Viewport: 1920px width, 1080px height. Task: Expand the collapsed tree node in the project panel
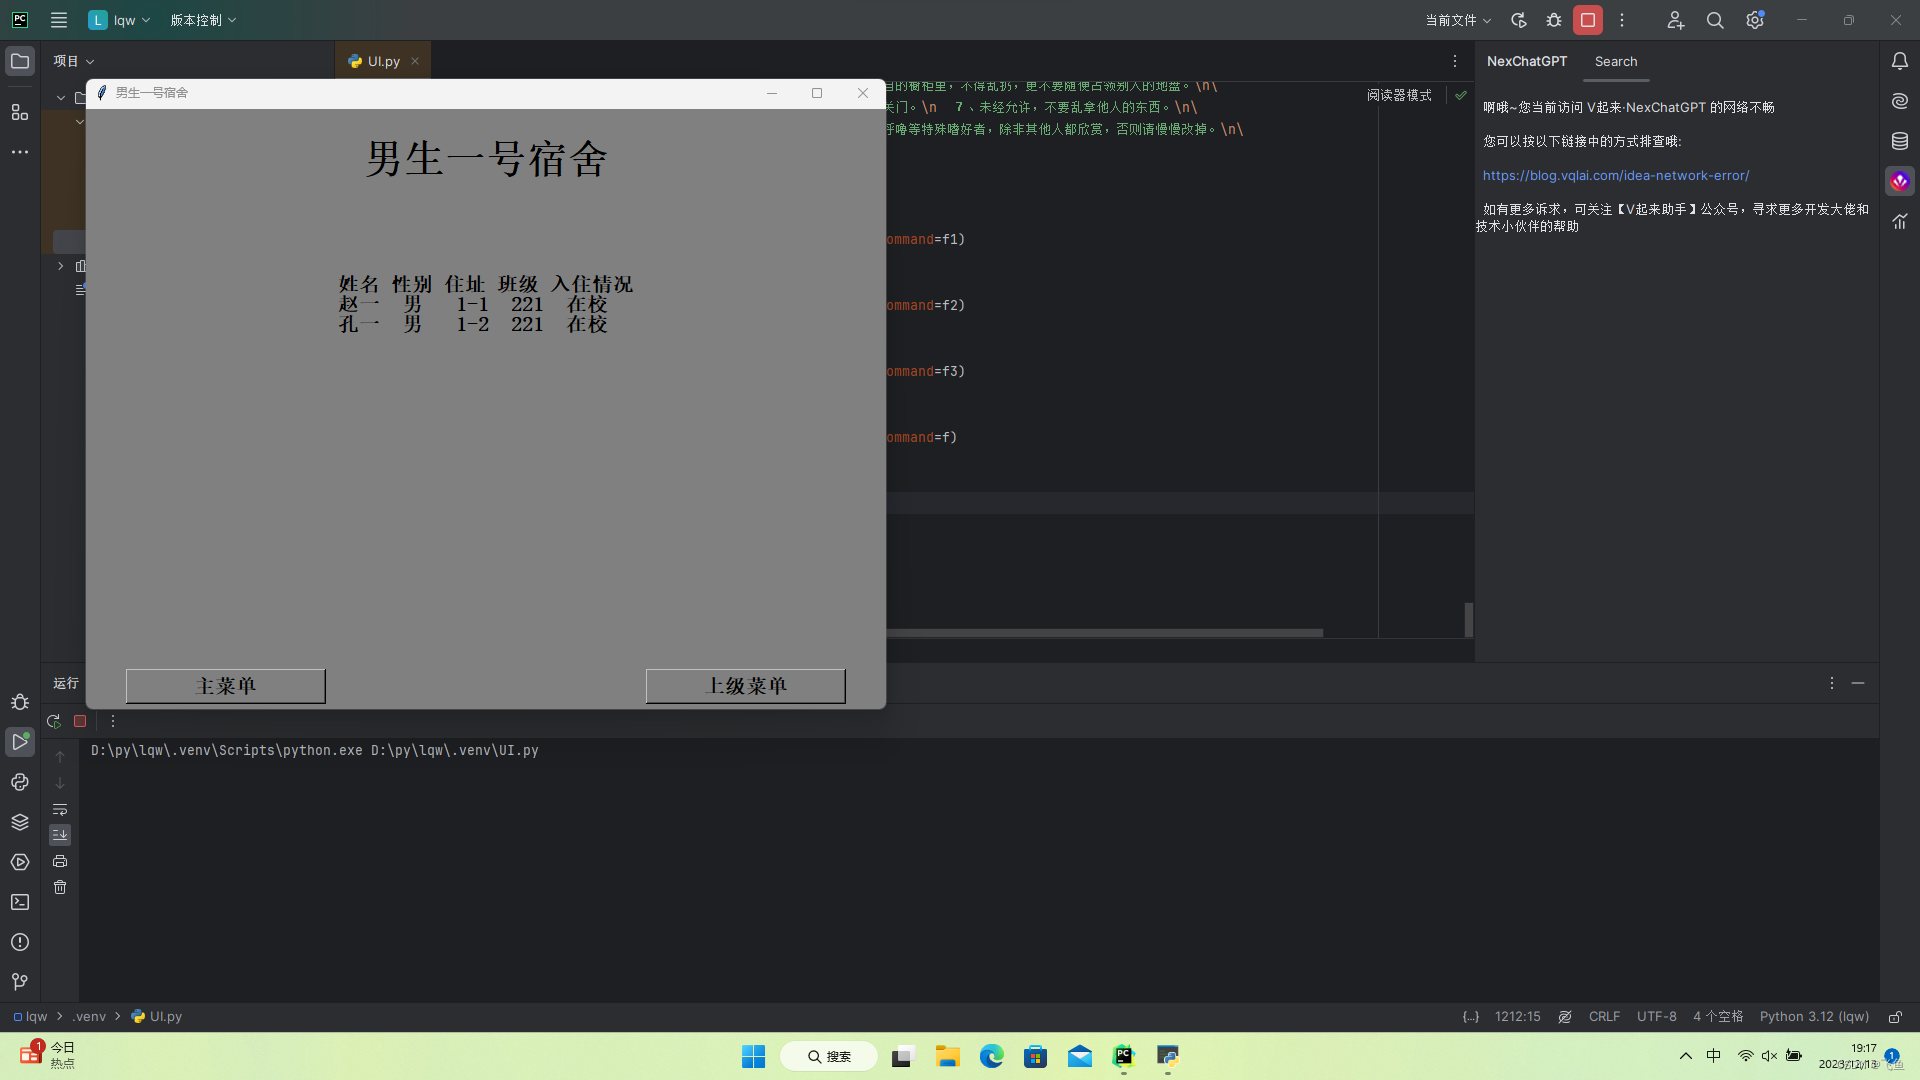pyautogui.click(x=60, y=266)
